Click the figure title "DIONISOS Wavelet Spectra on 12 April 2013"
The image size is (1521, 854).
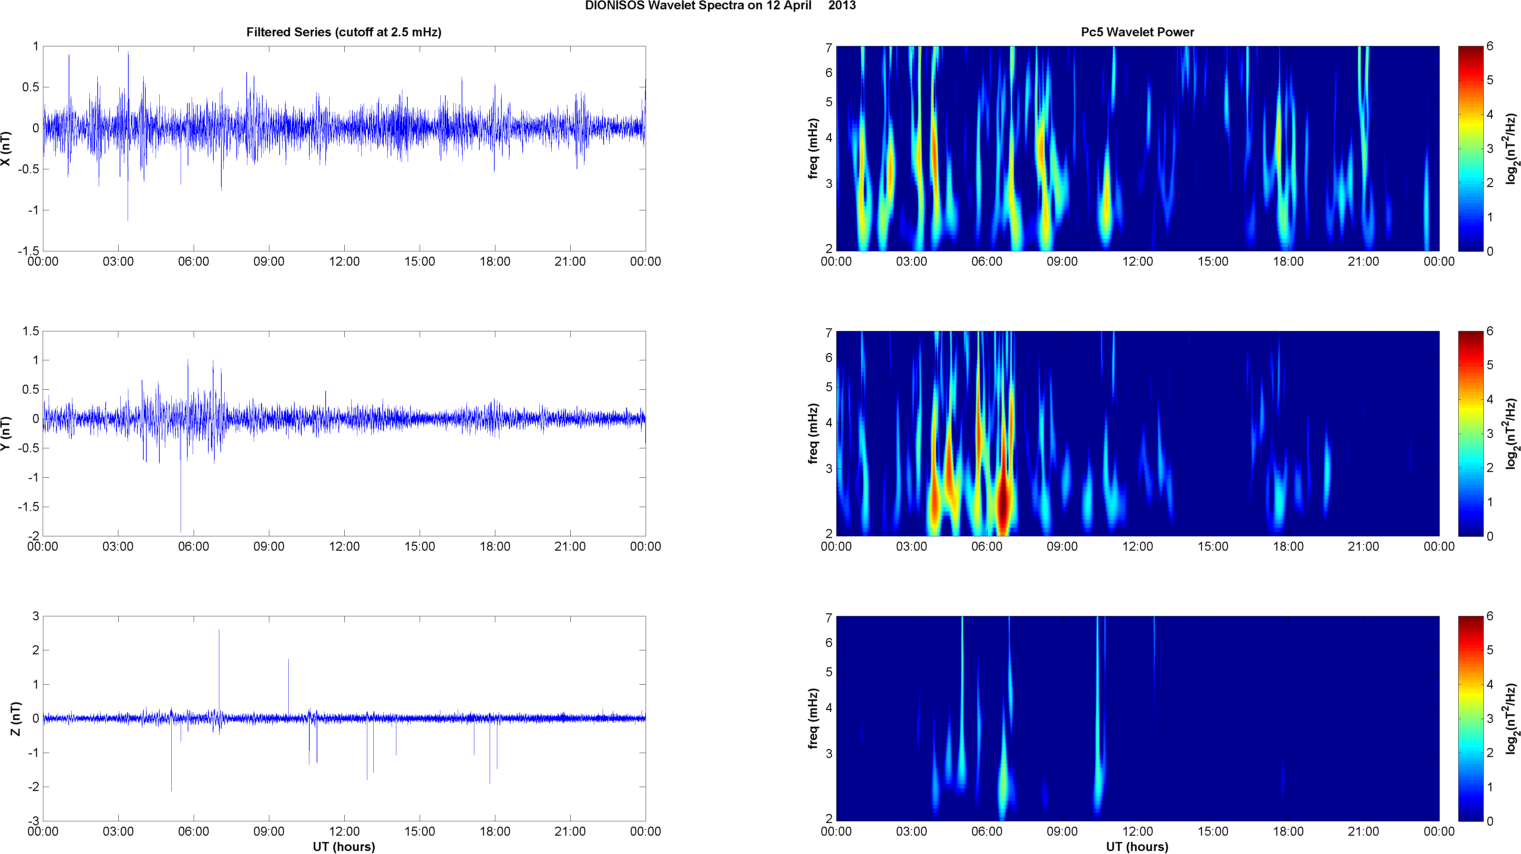coord(720,6)
